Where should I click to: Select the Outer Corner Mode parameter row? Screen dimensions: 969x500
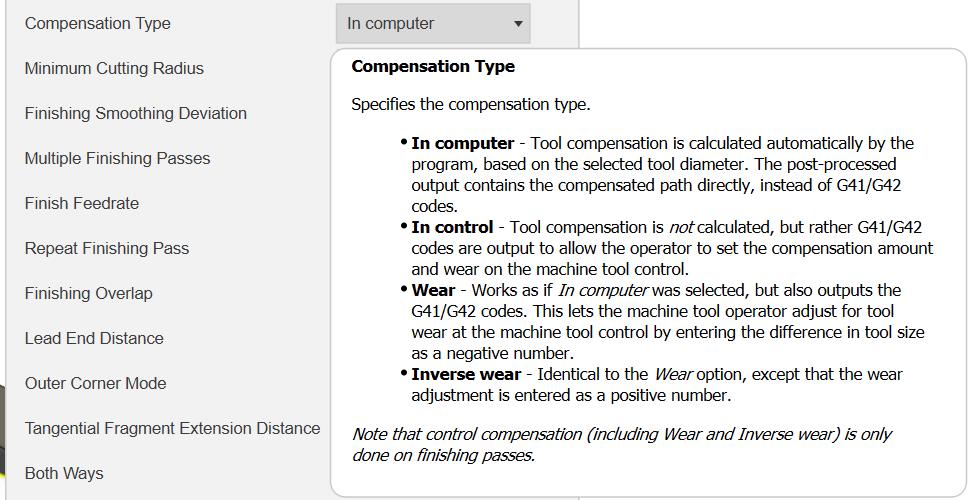point(95,383)
